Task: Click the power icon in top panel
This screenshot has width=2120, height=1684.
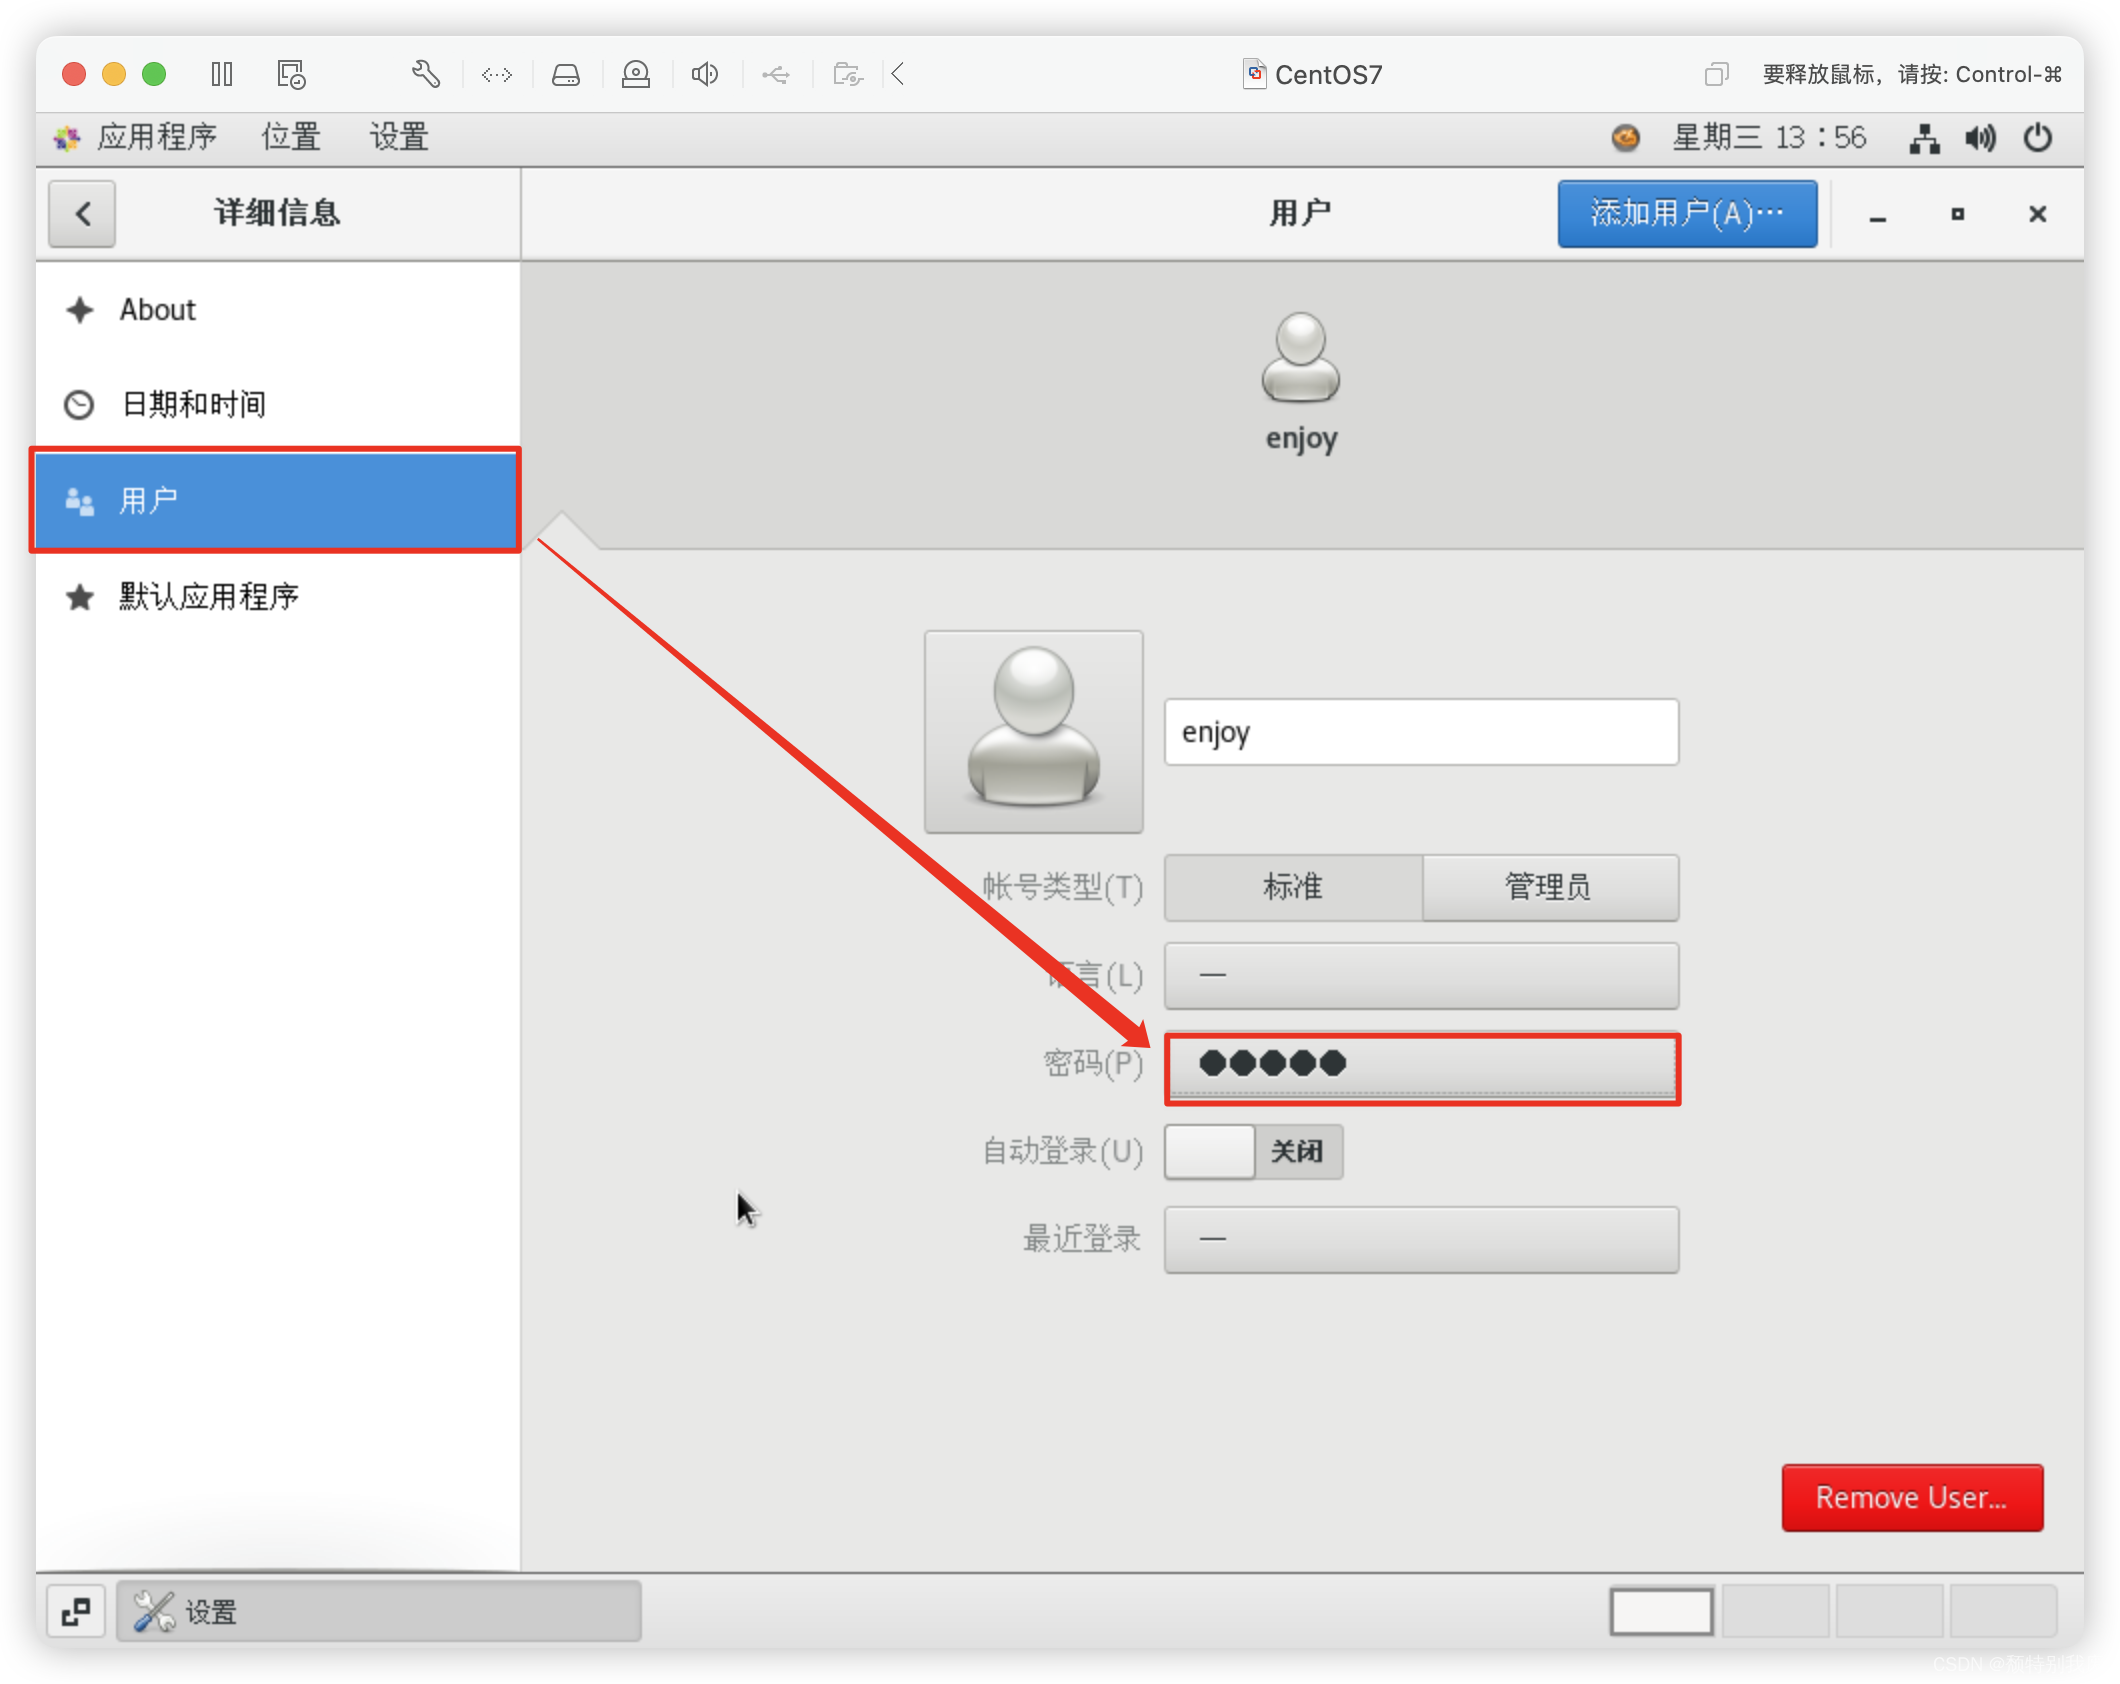Action: tap(2037, 138)
